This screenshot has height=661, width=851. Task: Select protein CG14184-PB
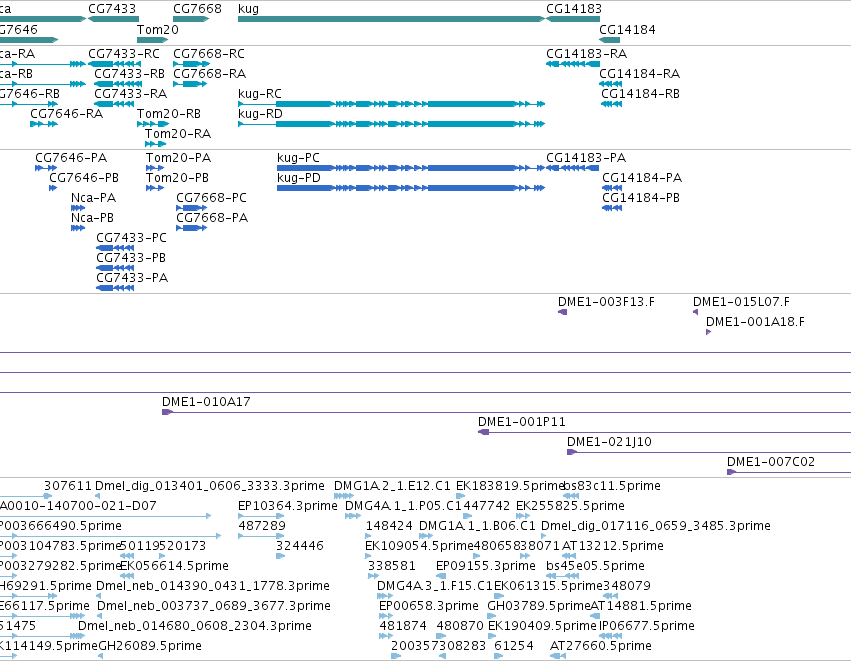pos(612,208)
